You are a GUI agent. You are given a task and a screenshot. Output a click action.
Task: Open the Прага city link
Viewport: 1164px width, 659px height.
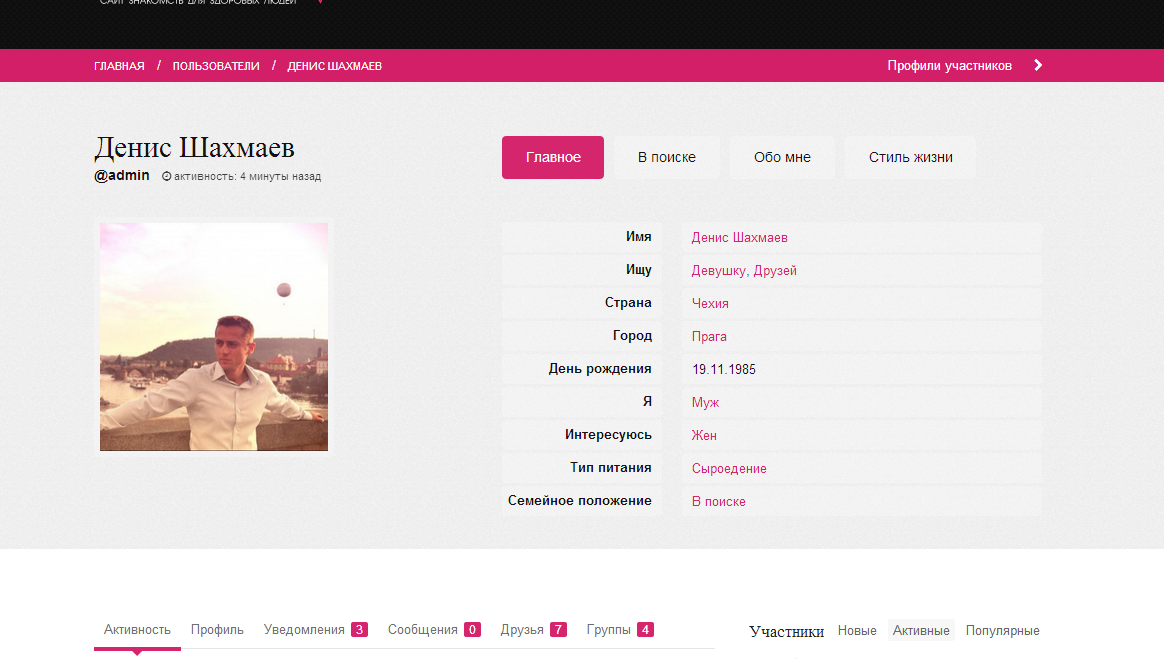(709, 337)
